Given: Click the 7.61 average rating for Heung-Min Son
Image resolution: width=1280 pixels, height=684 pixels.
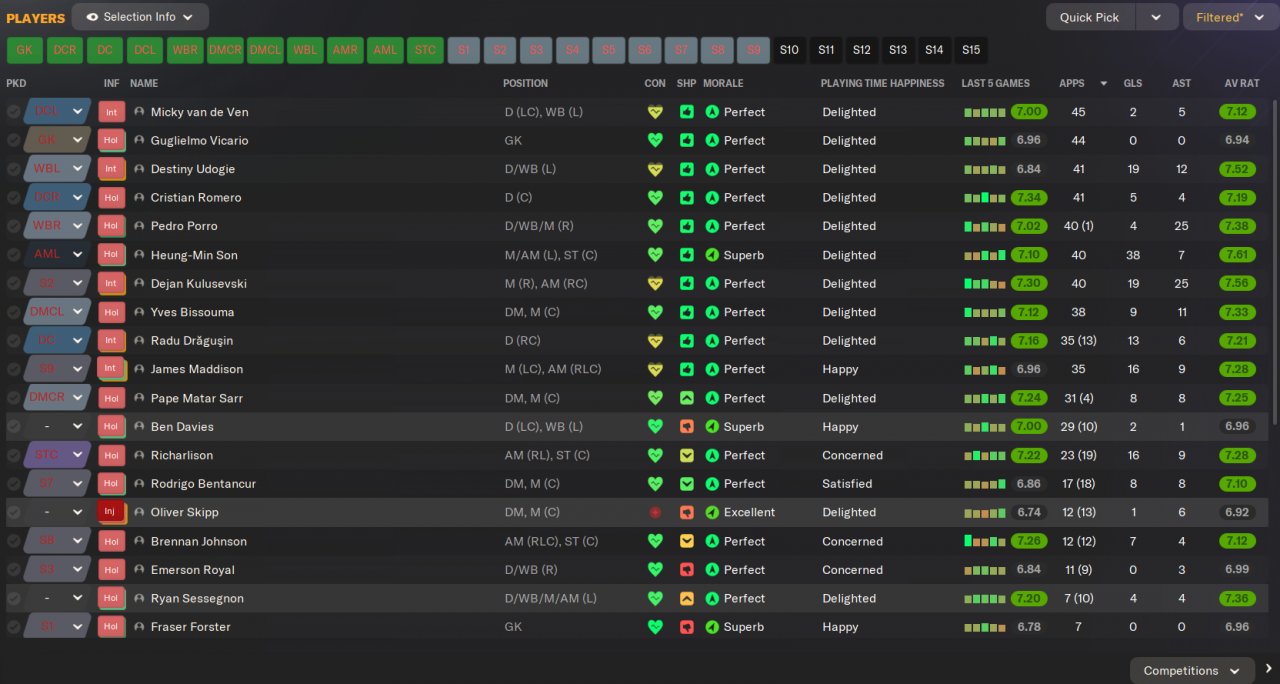Looking at the screenshot, I should point(1237,255).
